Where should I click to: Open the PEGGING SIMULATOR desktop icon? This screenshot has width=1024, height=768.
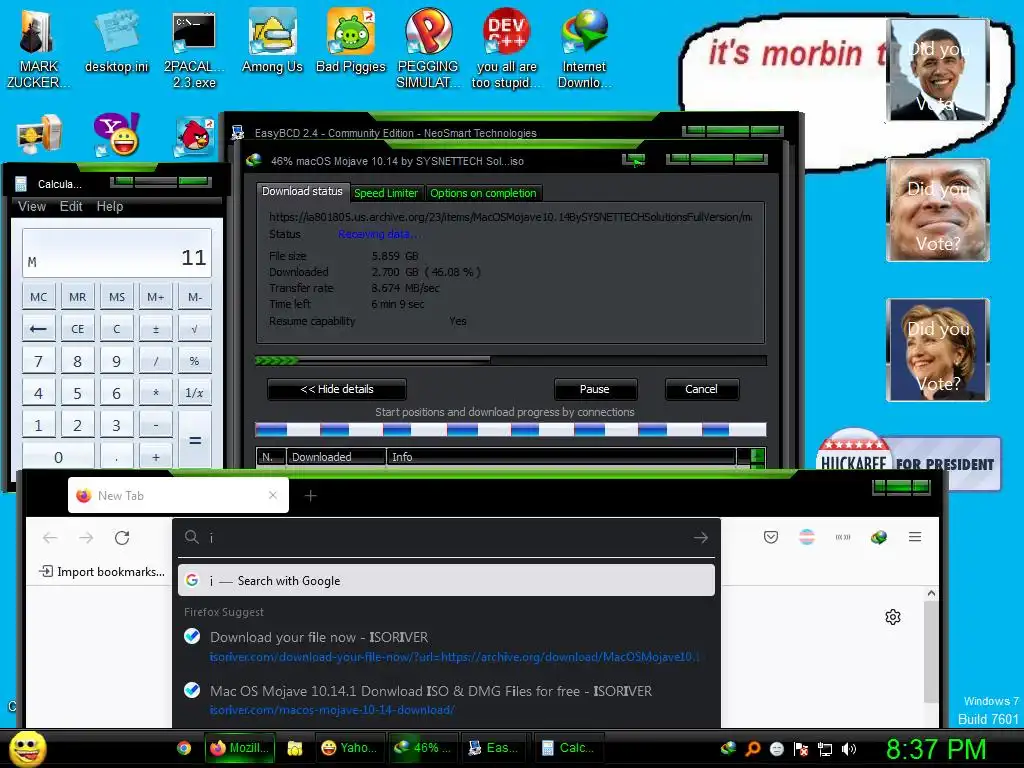click(x=428, y=49)
